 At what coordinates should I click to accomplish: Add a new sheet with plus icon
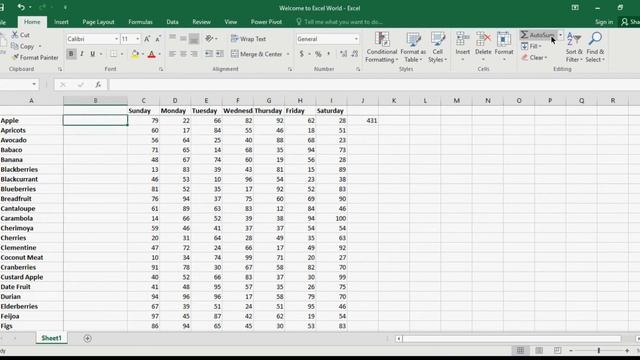pyautogui.click(x=87, y=338)
